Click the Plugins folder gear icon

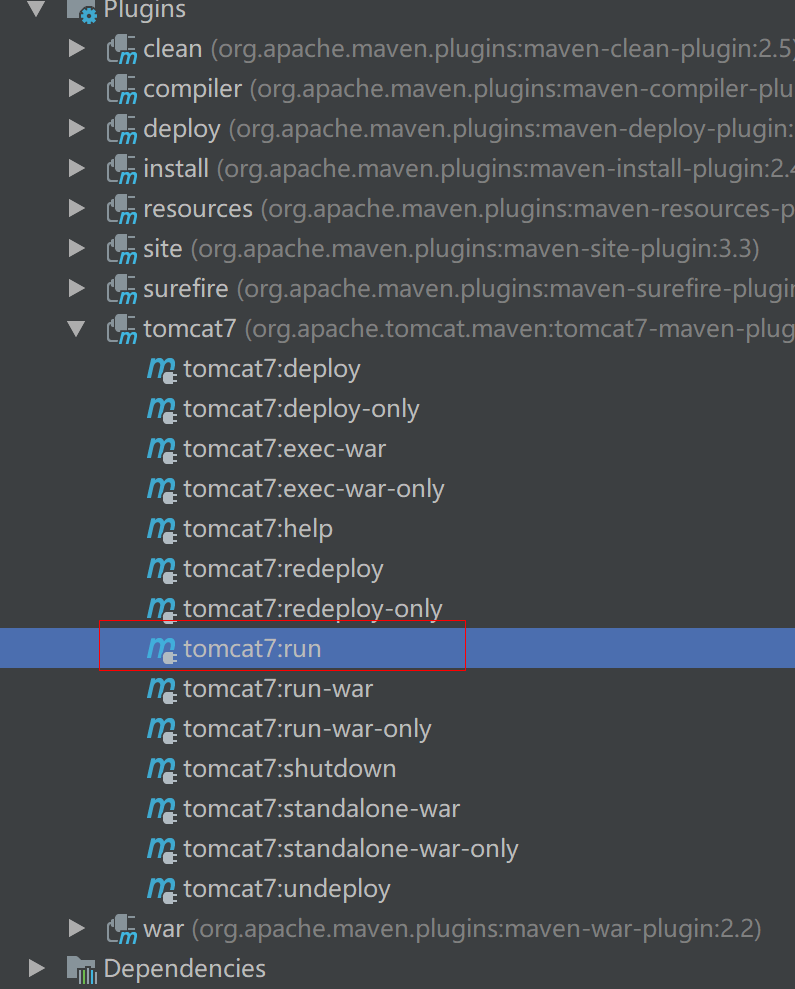[81, 11]
